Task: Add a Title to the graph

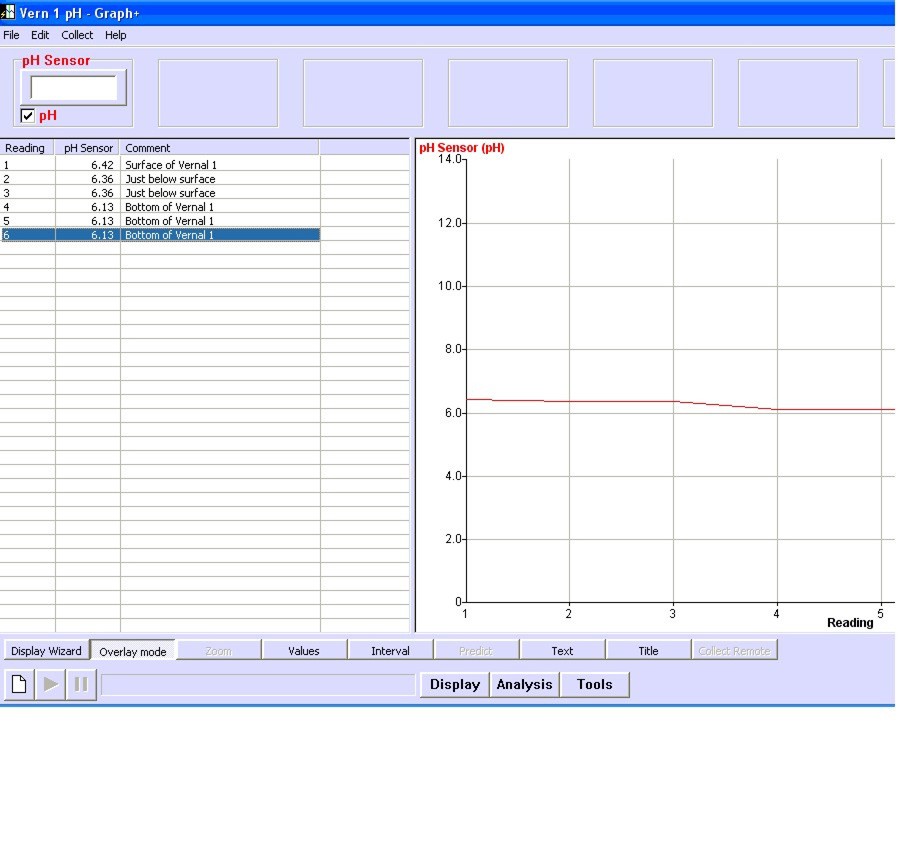Action: (648, 649)
